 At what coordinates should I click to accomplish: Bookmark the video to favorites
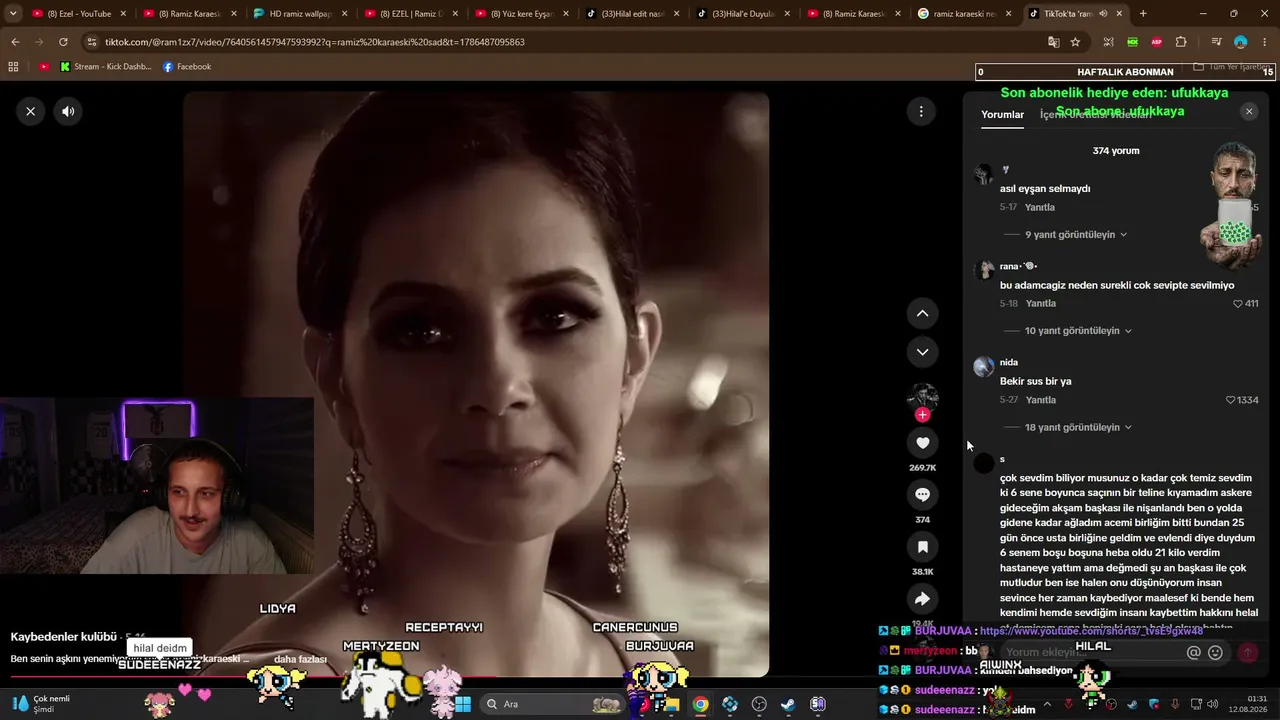[922, 547]
